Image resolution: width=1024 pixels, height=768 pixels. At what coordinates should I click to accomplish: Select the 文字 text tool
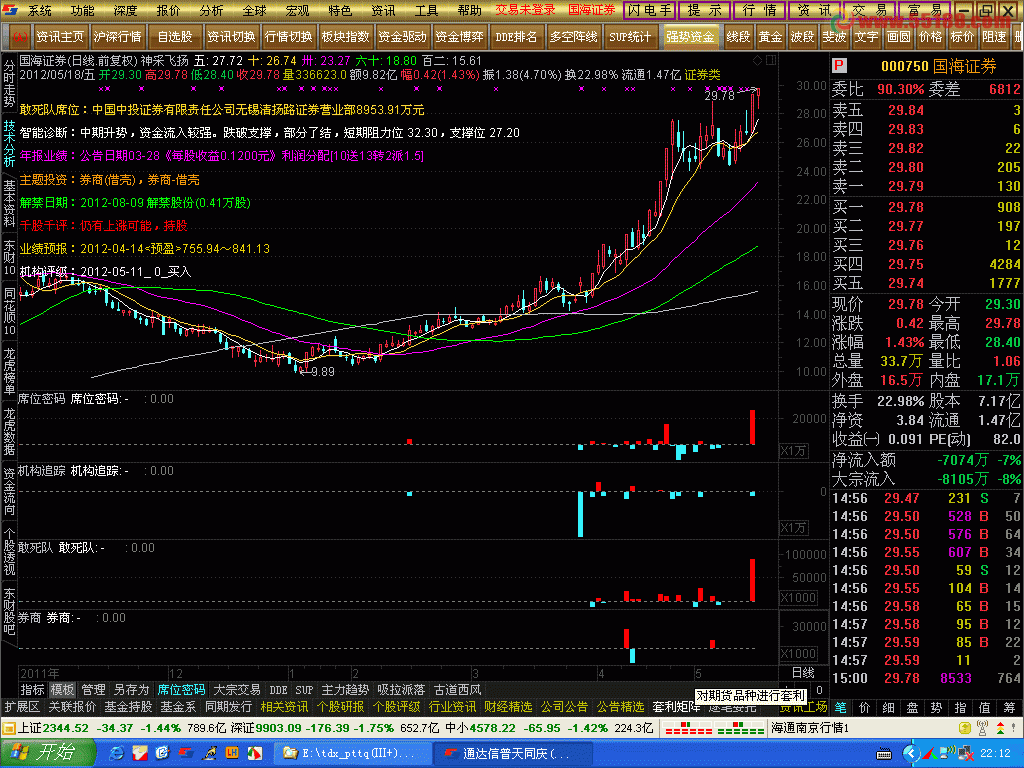click(x=867, y=37)
